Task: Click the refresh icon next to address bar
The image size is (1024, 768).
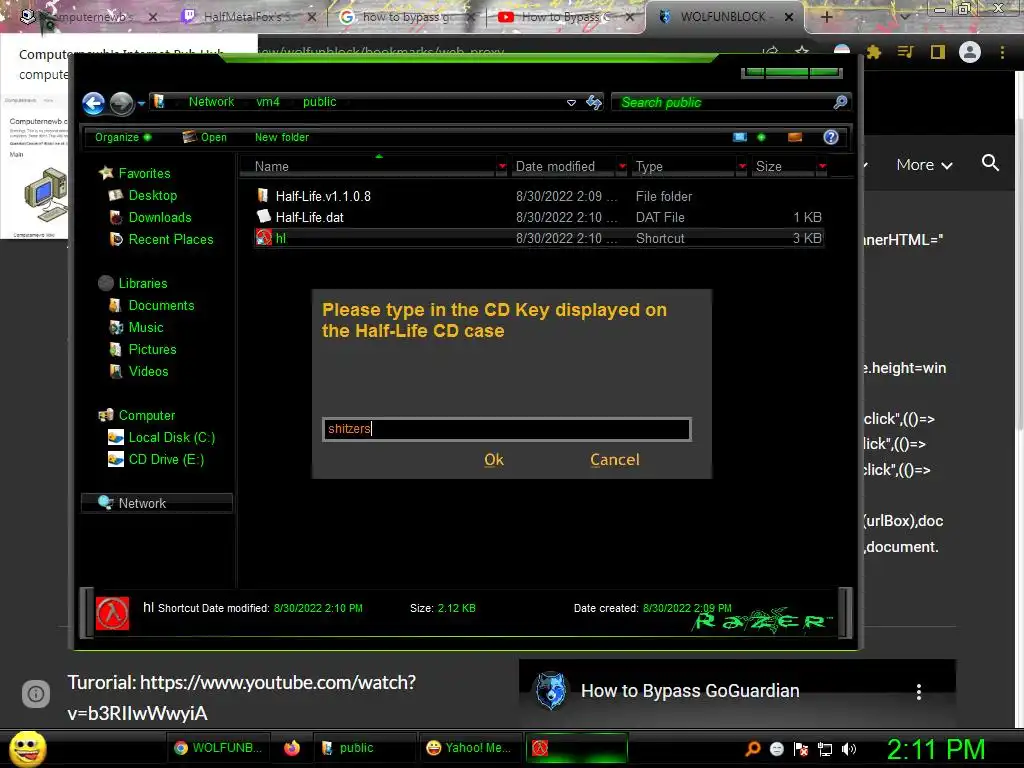Action: point(594,102)
